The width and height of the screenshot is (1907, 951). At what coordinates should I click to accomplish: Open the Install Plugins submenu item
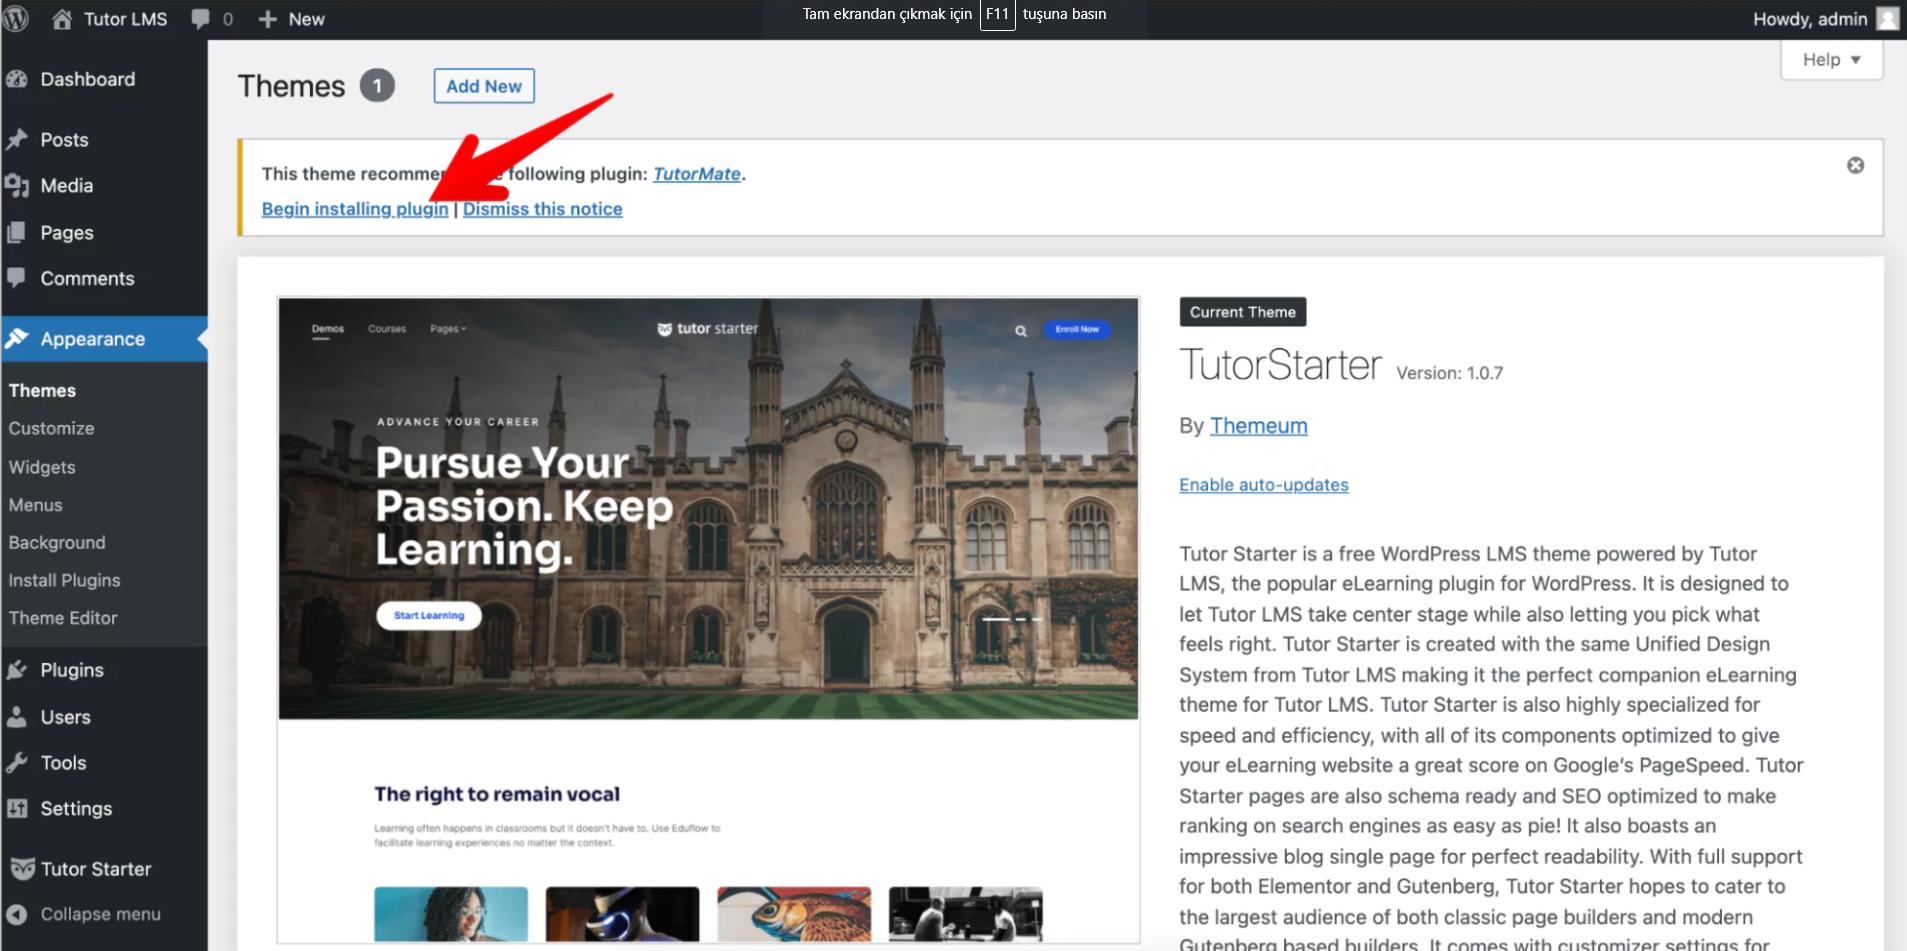pos(64,580)
